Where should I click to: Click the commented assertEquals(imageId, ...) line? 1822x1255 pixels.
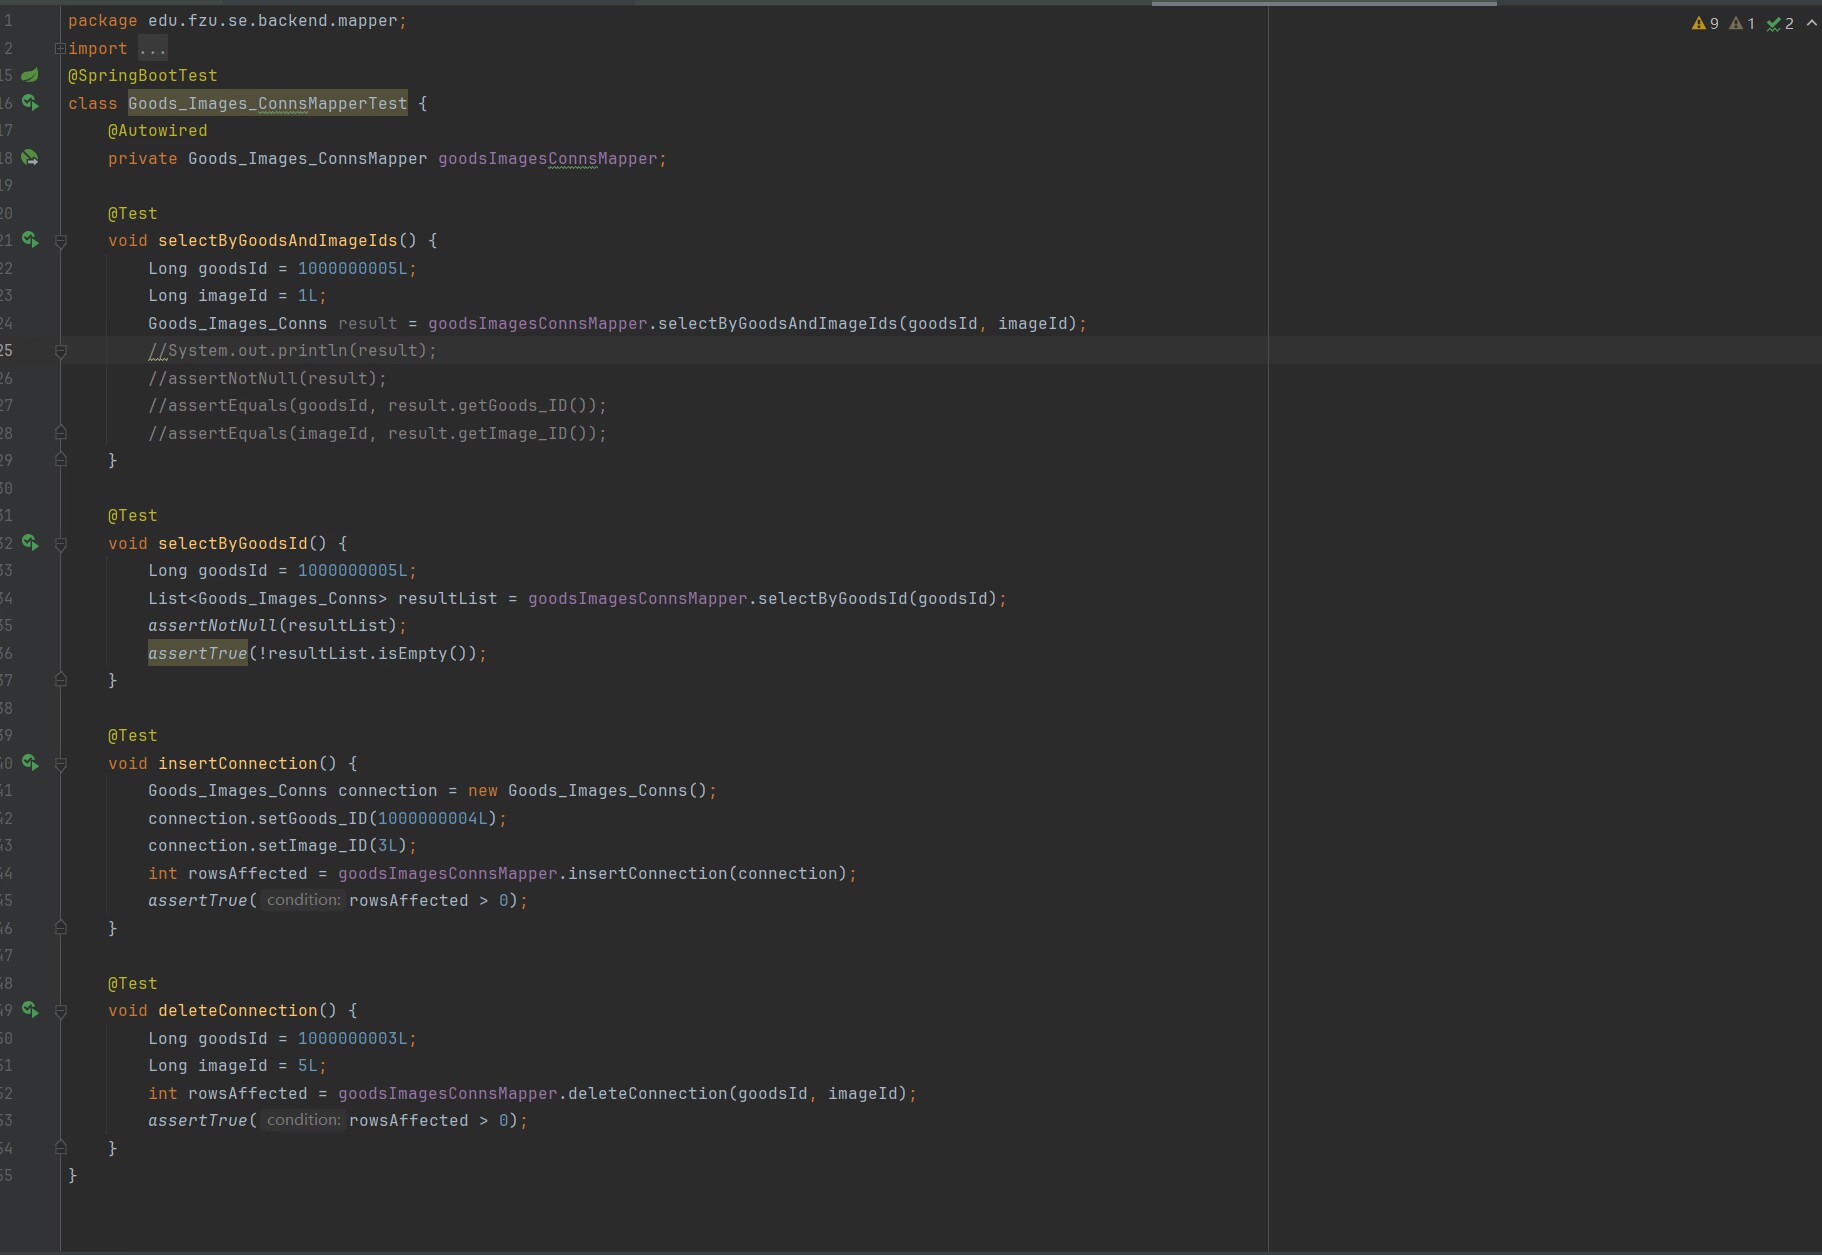[x=377, y=433]
